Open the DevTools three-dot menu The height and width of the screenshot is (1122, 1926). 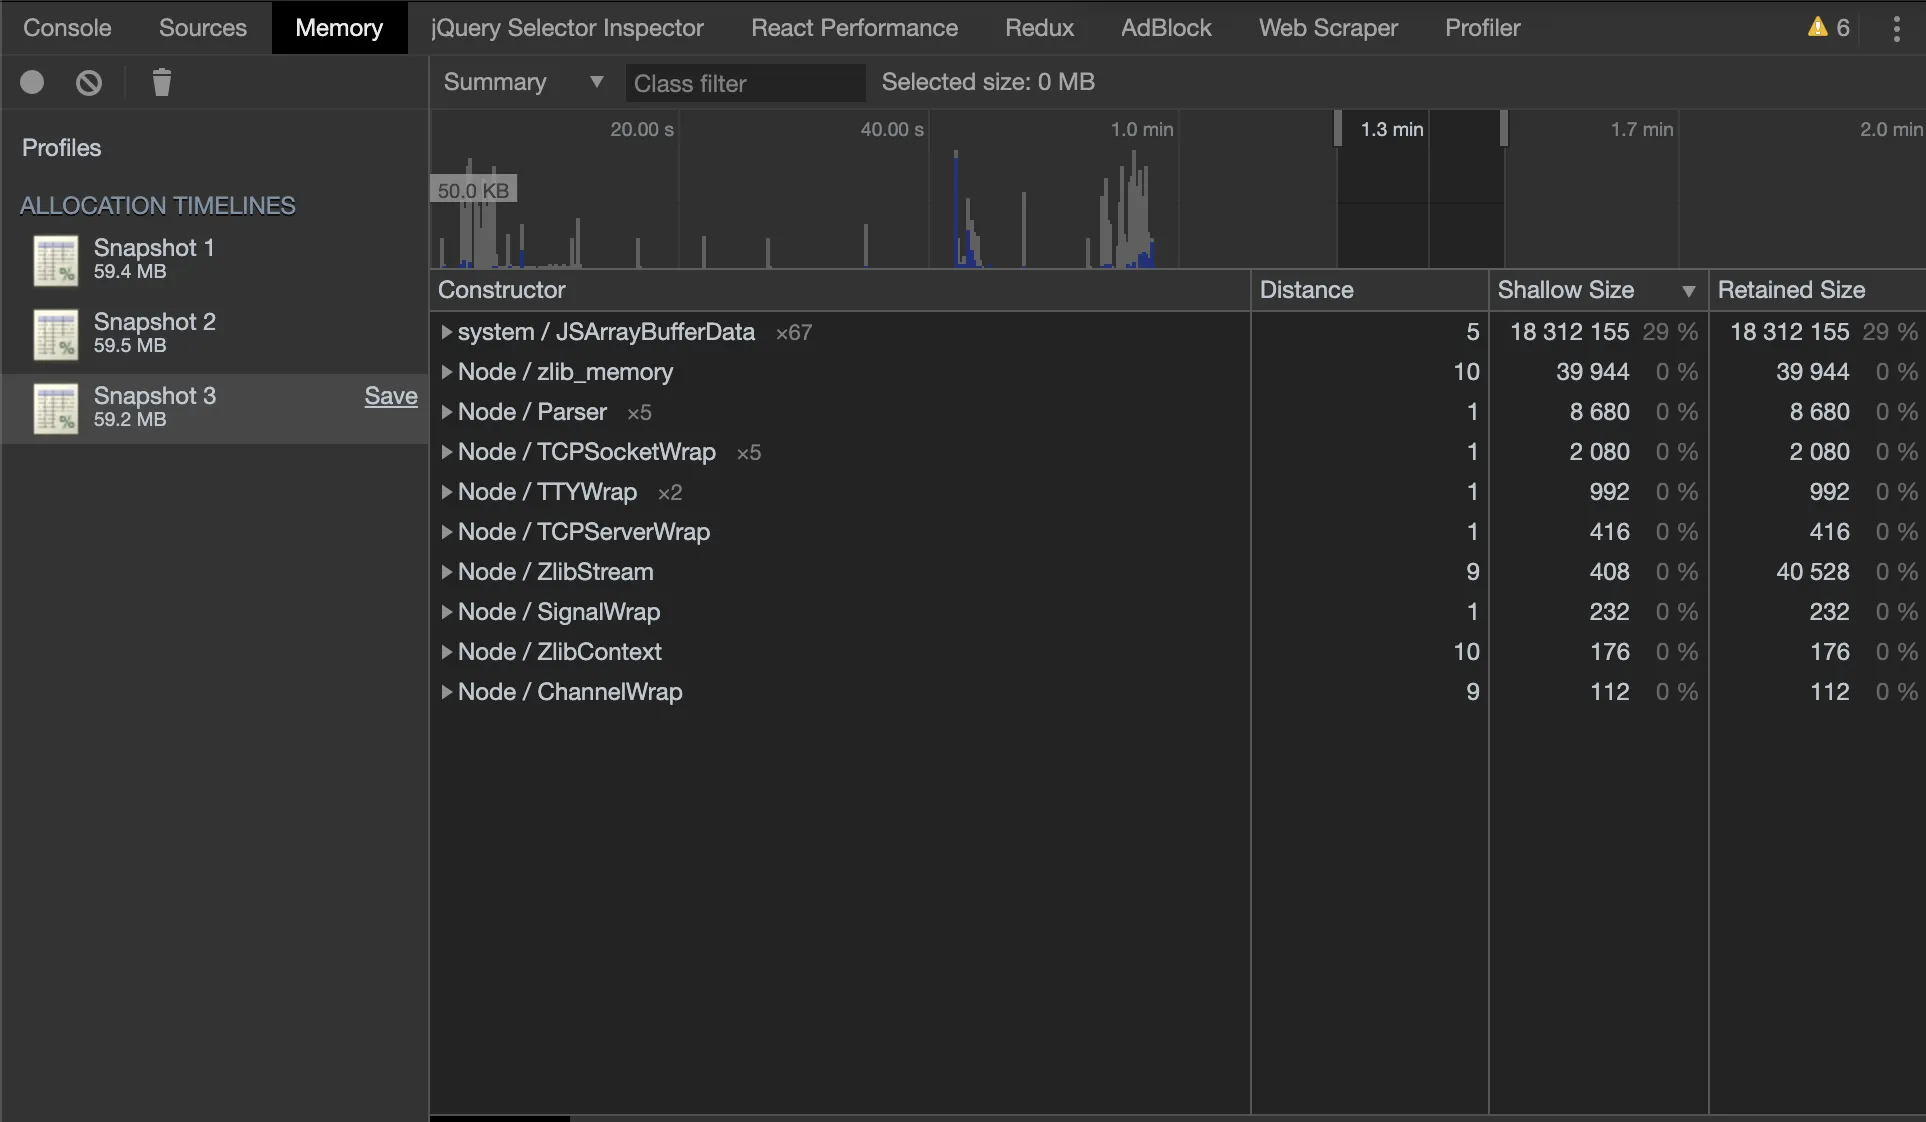[1896, 28]
